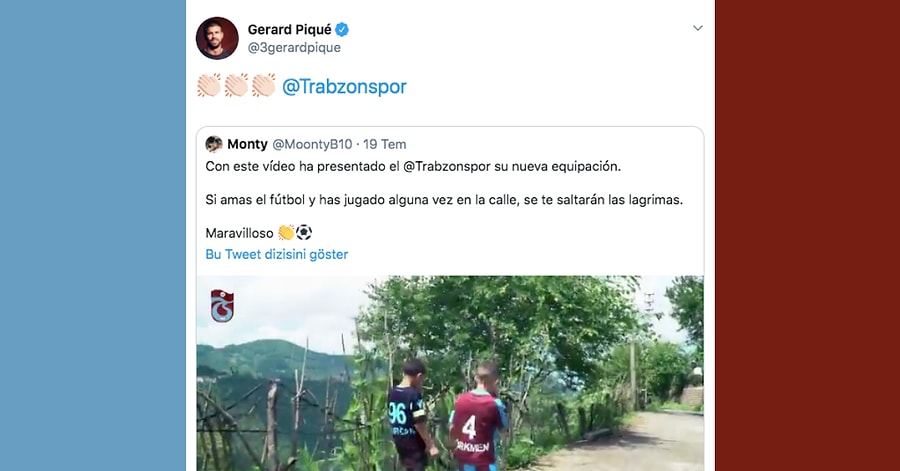The height and width of the screenshot is (471, 900).
Task: Click "Bu Tweet dizisini göster" link
Action: click(x=277, y=254)
